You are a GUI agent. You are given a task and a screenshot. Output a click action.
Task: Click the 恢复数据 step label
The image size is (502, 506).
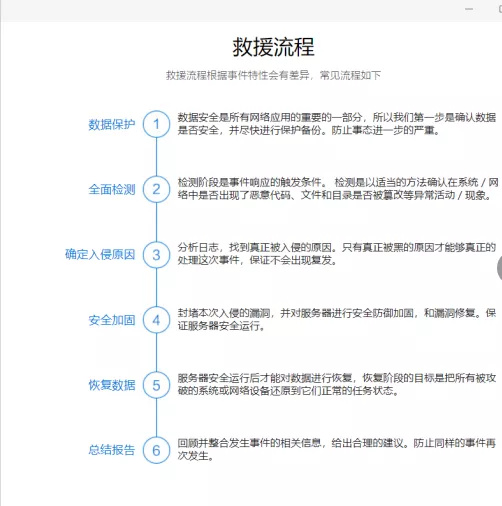(112, 385)
